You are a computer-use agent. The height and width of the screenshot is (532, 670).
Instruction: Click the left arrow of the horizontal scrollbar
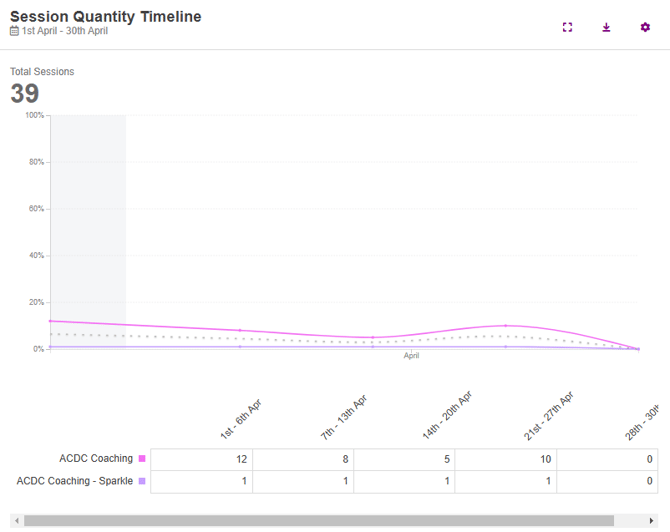click(x=15, y=521)
